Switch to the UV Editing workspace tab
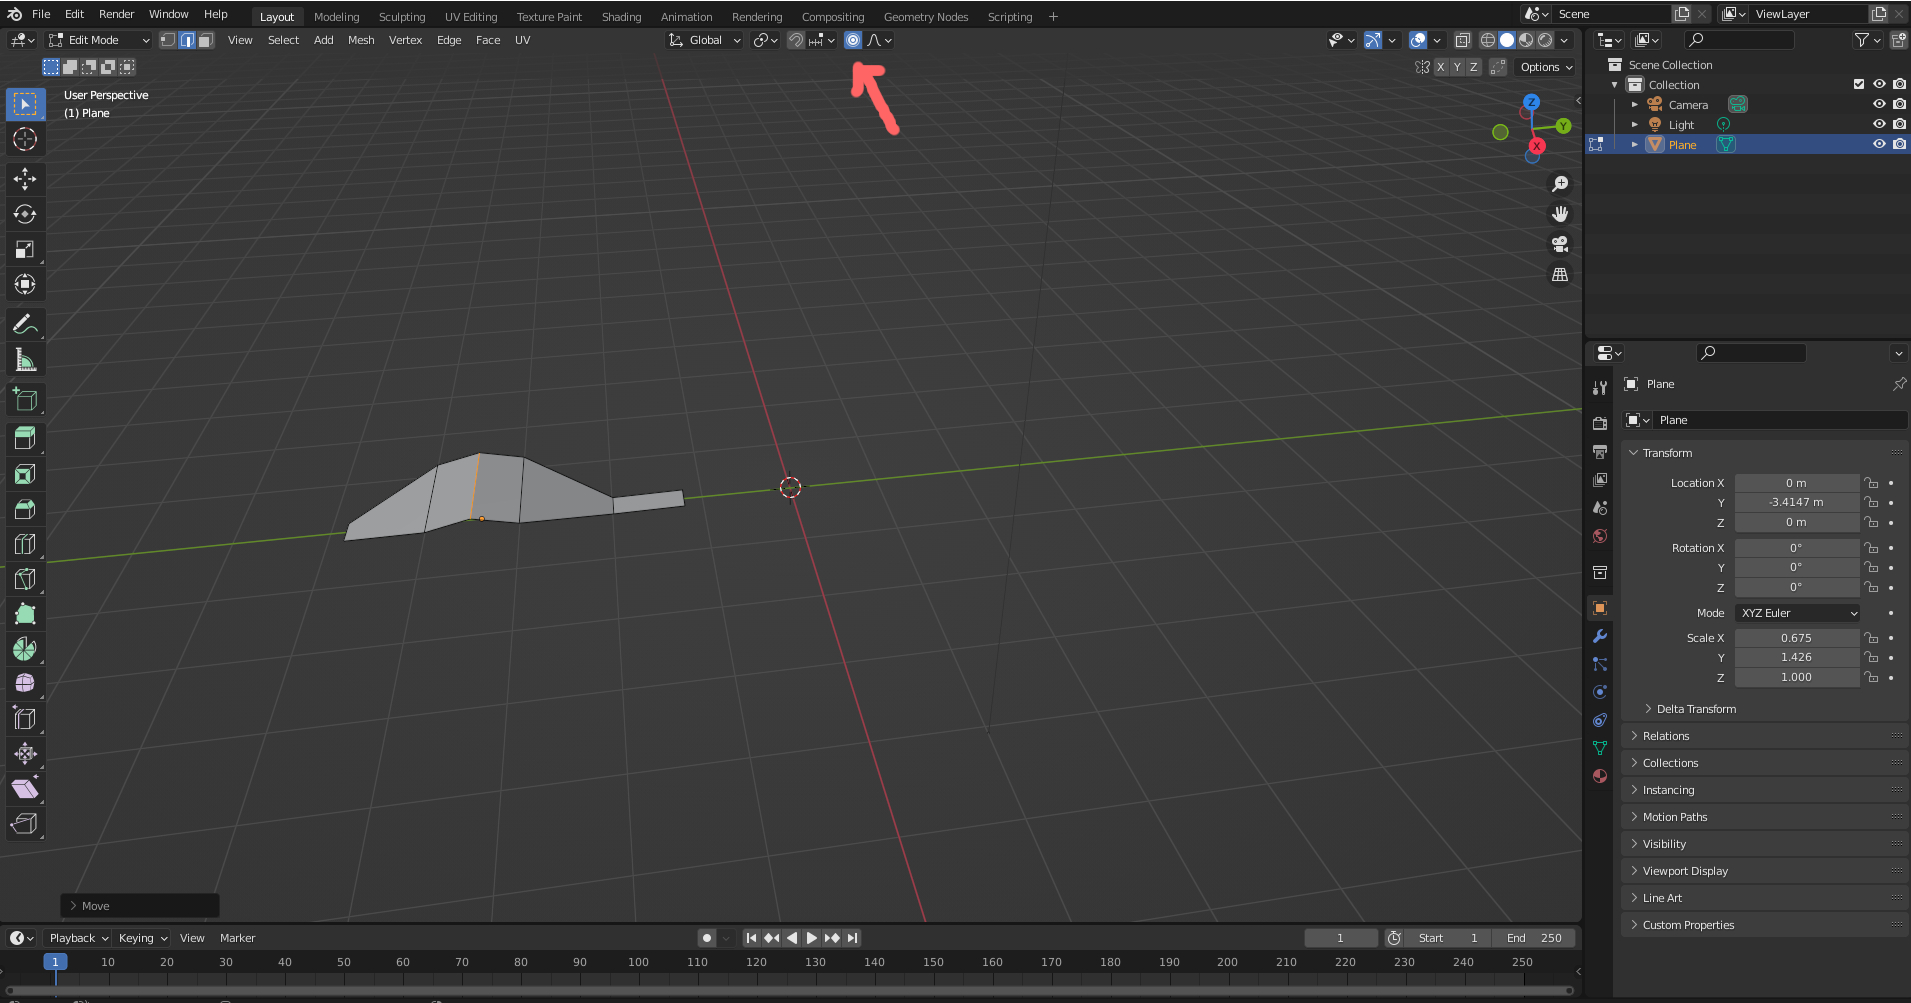This screenshot has width=1911, height=1003. coord(471,17)
